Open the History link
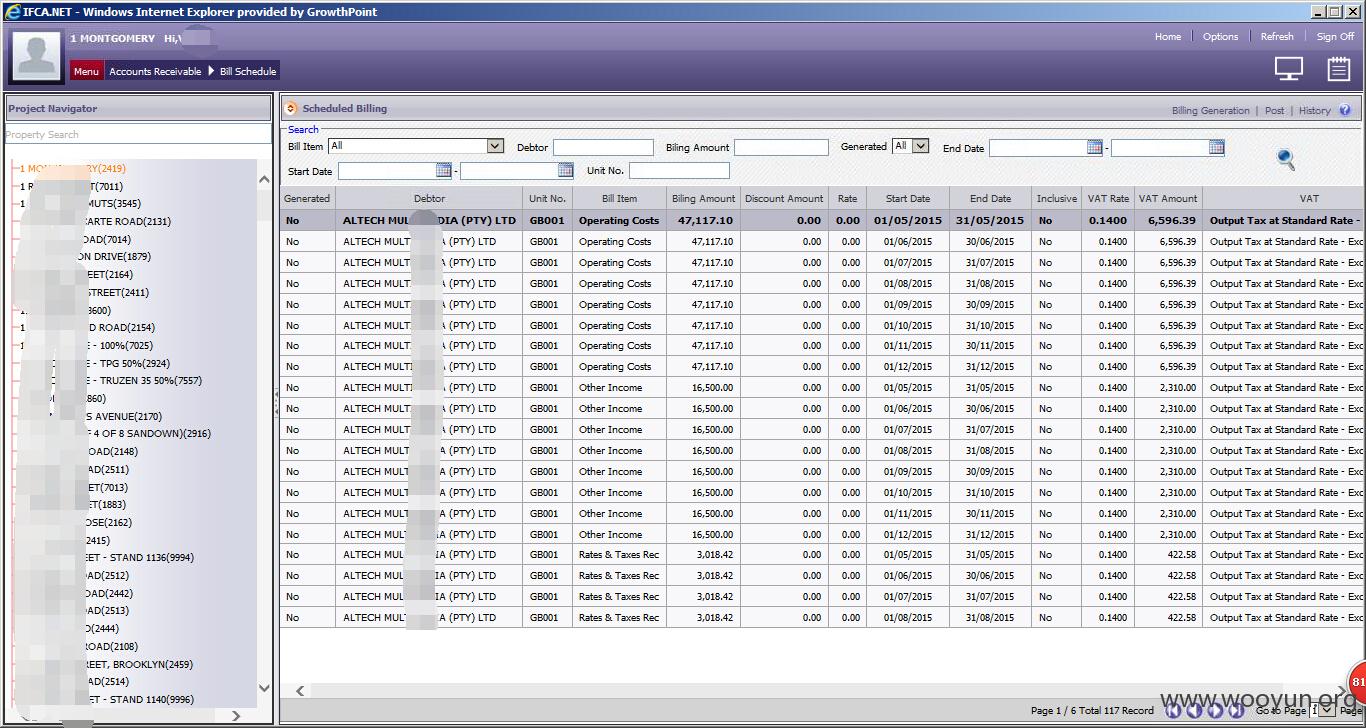1366x728 pixels. click(1314, 110)
